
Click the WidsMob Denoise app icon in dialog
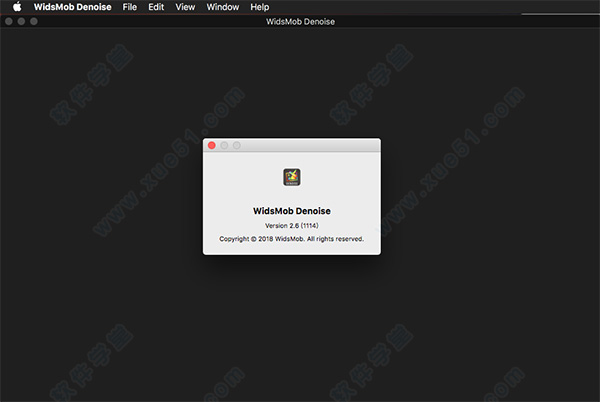292,177
